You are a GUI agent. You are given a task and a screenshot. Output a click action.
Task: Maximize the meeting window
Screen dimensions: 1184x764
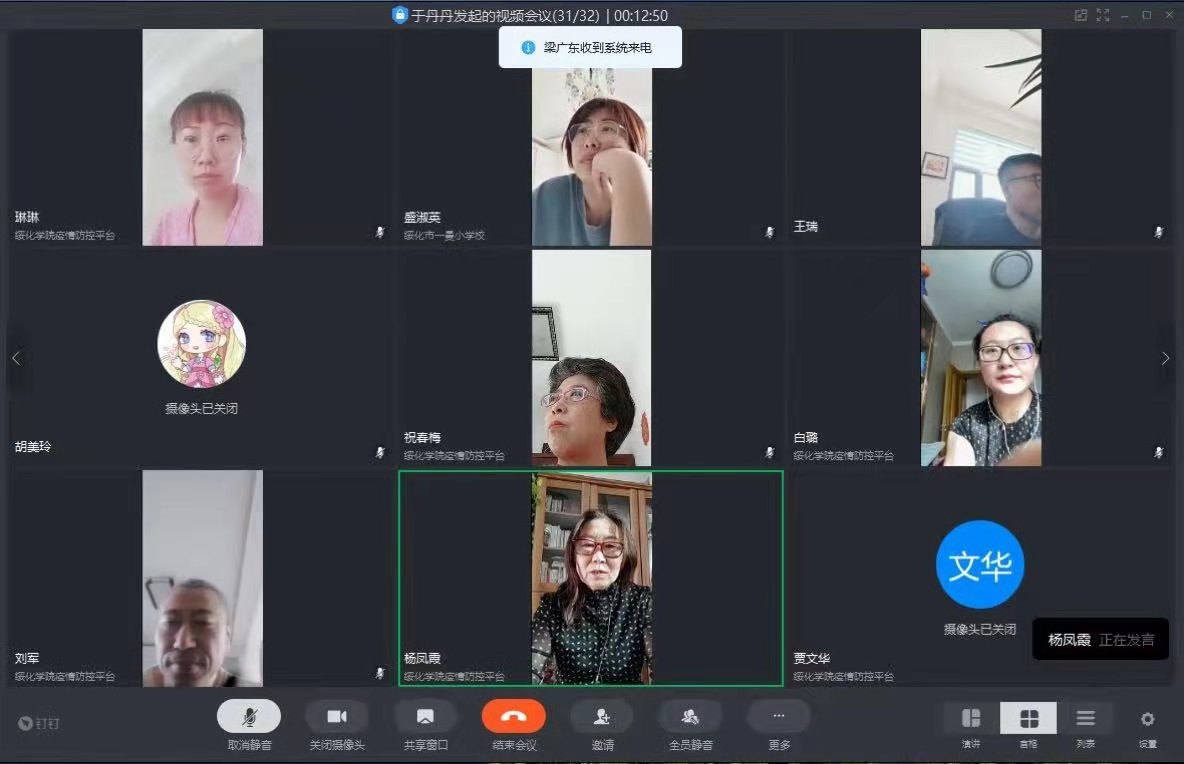pos(1146,15)
